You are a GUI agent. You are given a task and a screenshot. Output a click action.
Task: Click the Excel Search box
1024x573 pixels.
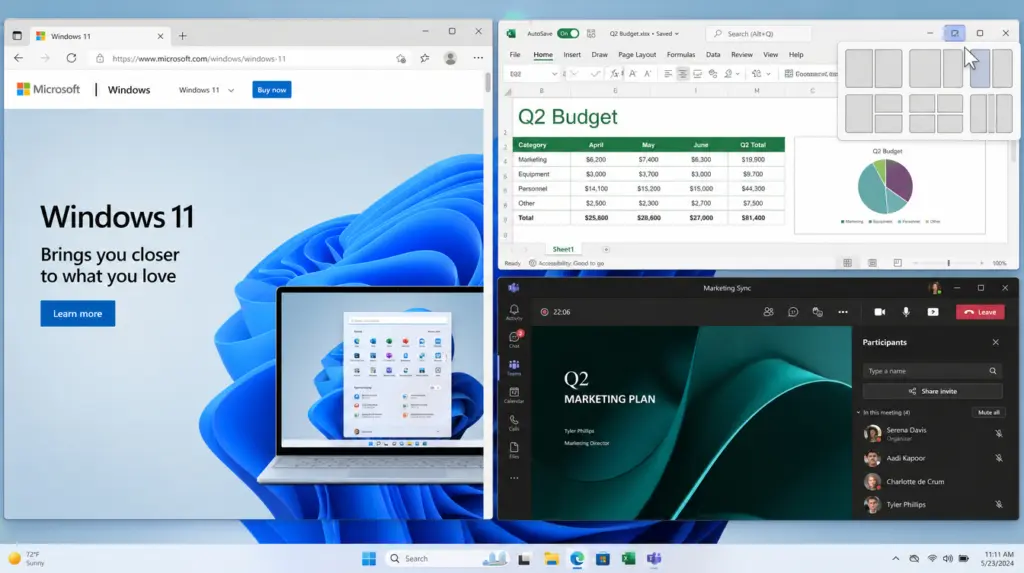click(758, 33)
